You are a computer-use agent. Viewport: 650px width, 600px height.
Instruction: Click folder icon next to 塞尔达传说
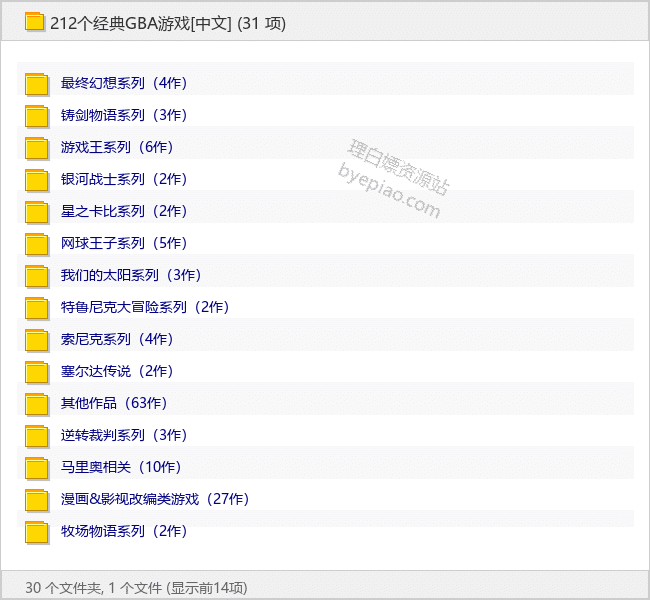pyautogui.click(x=36, y=372)
